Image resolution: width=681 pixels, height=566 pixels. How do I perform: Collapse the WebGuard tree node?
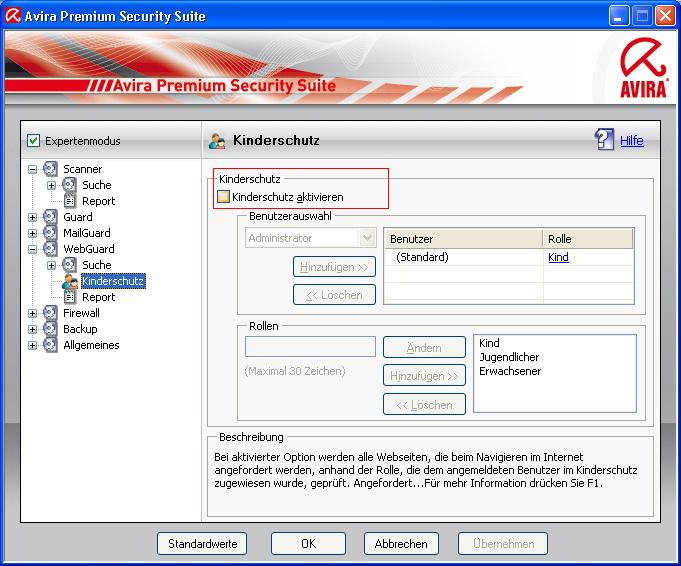coord(32,249)
